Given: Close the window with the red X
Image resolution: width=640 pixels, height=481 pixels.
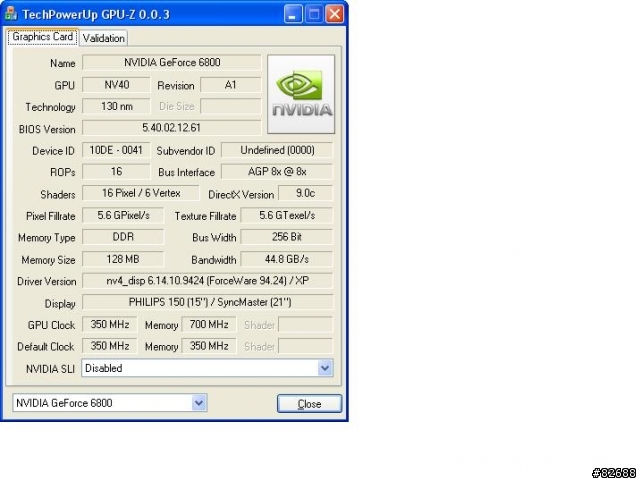Looking at the screenshot, I should 335,14.
